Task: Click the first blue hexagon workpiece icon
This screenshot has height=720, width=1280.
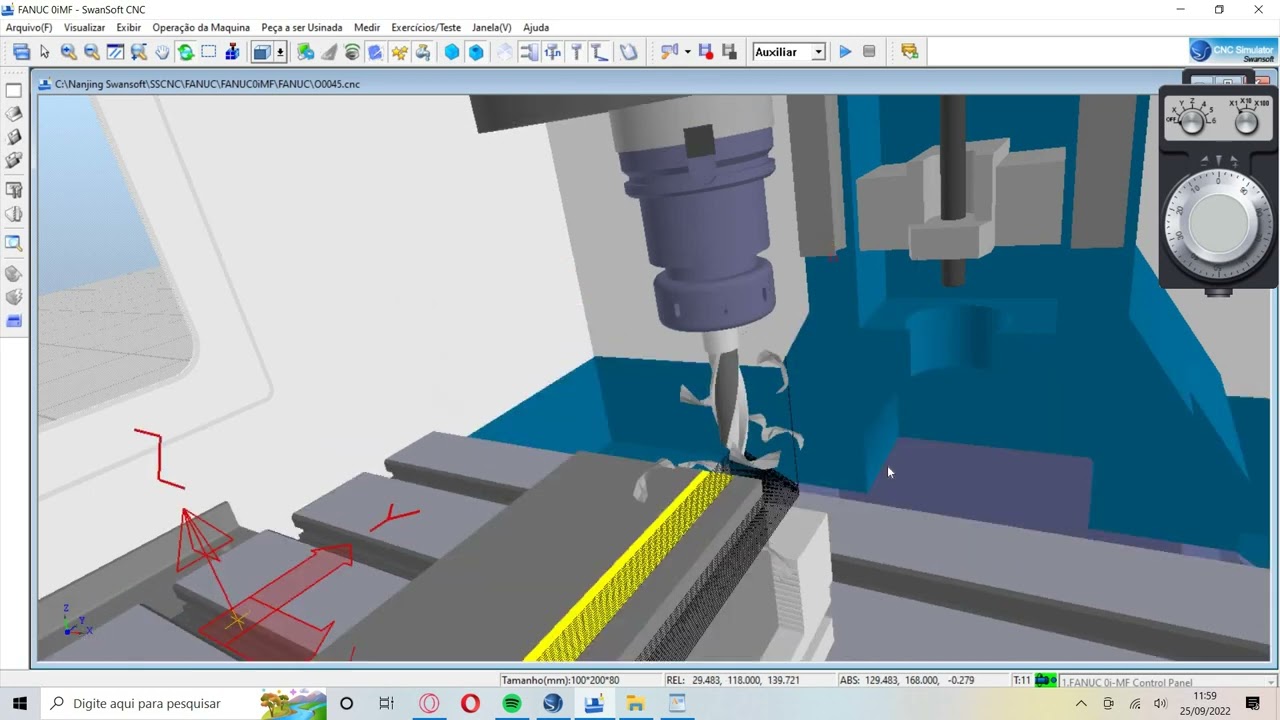Action: pyautogui.click(x=452, y=52)
